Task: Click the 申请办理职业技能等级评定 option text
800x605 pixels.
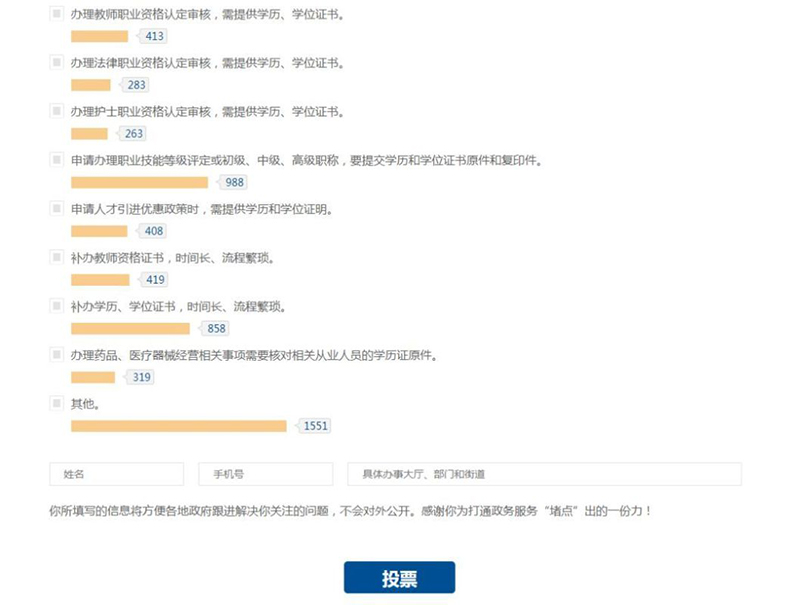Action: [306, 161]
